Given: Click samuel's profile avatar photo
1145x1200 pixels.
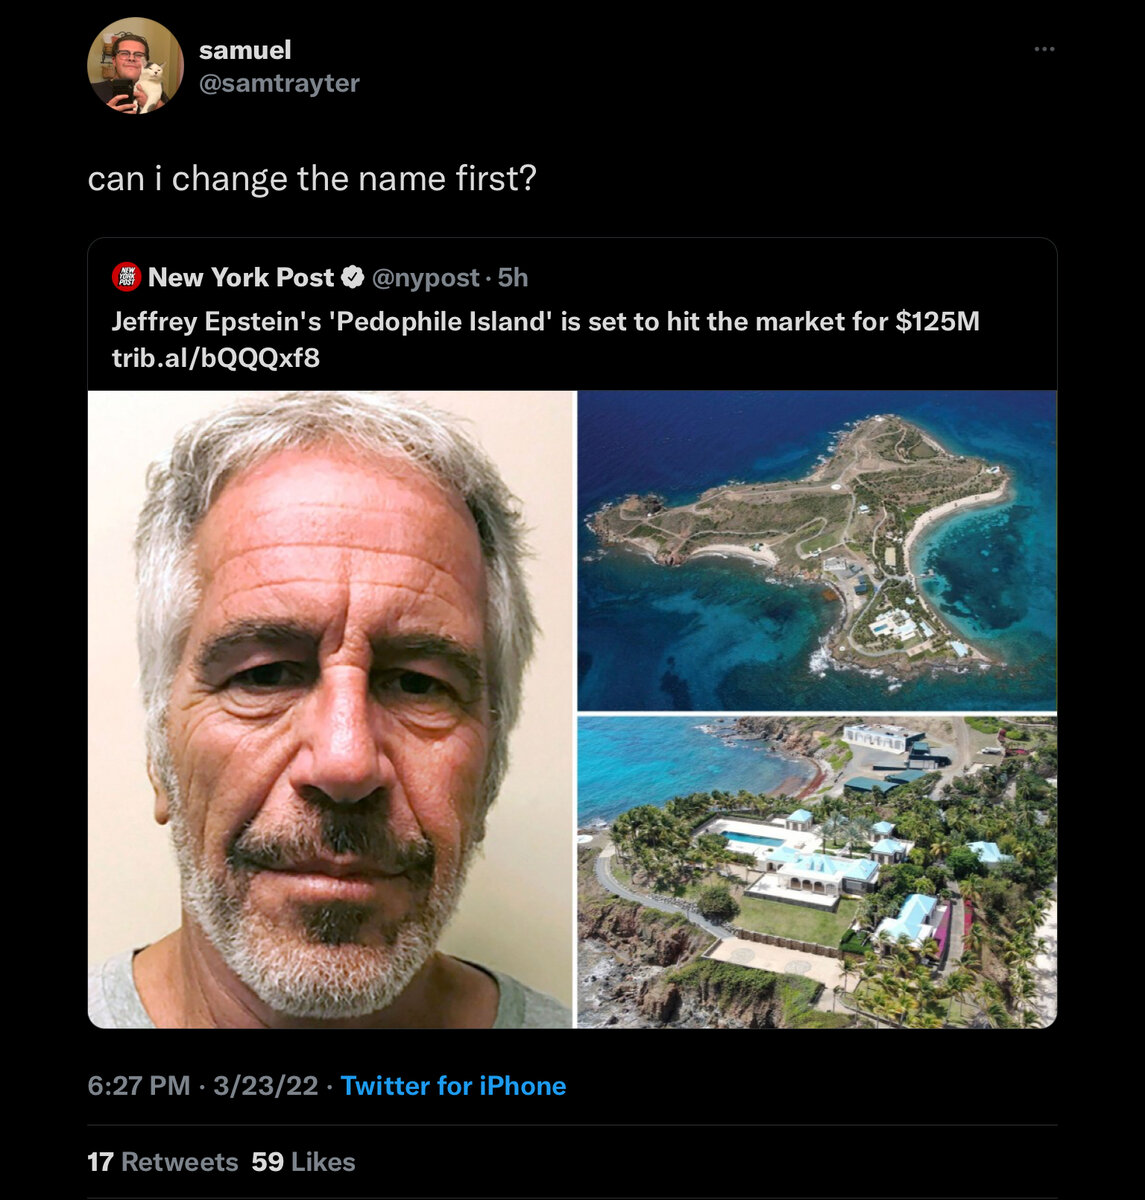Looking at the screenshot, I should (135, 66).
